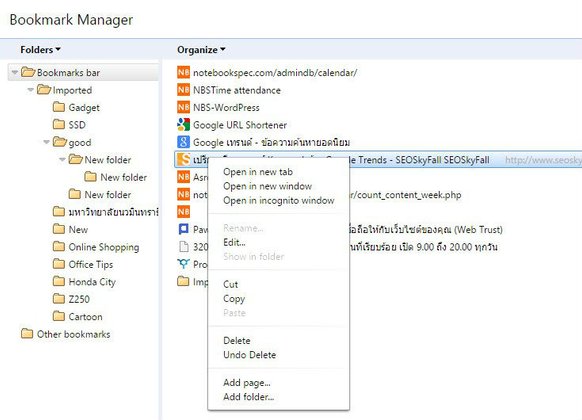582x420 pixels.
Task: Select the NBS-WordPress bookmark text
Action: tap(226, 107)
